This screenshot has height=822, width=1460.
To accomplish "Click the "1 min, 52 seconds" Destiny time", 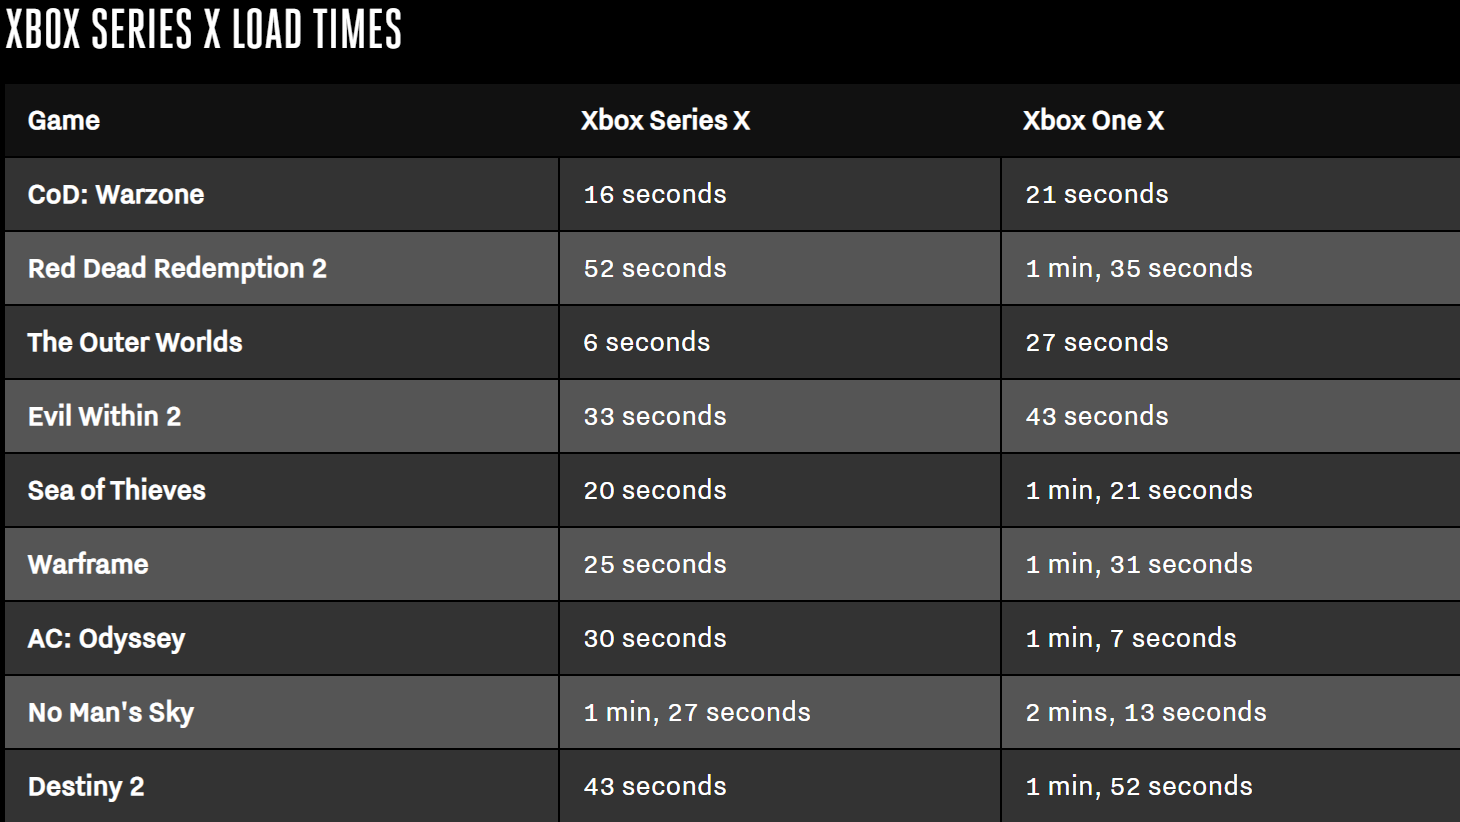I will click(1139, 786).
